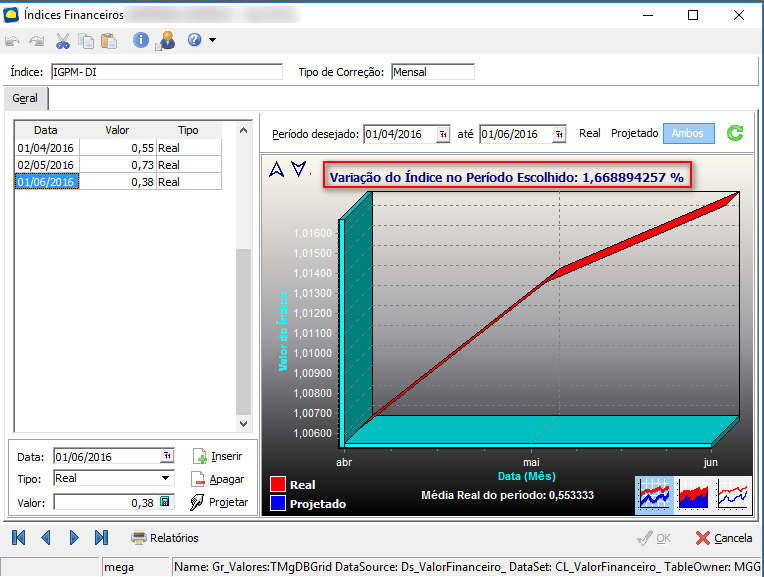This screenshot has width=764, height=577.
Task: Click the scissors cut icon
Action: pos(62,41)
